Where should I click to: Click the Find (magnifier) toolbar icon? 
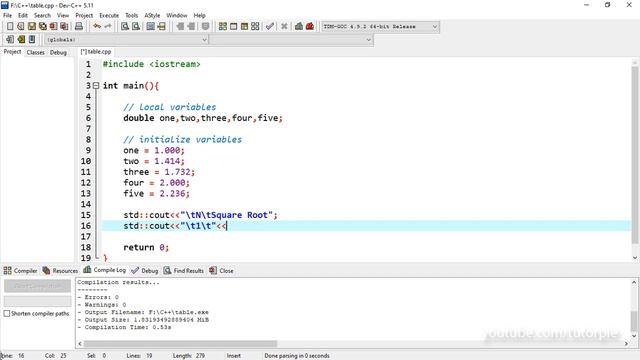coord(125,27)
